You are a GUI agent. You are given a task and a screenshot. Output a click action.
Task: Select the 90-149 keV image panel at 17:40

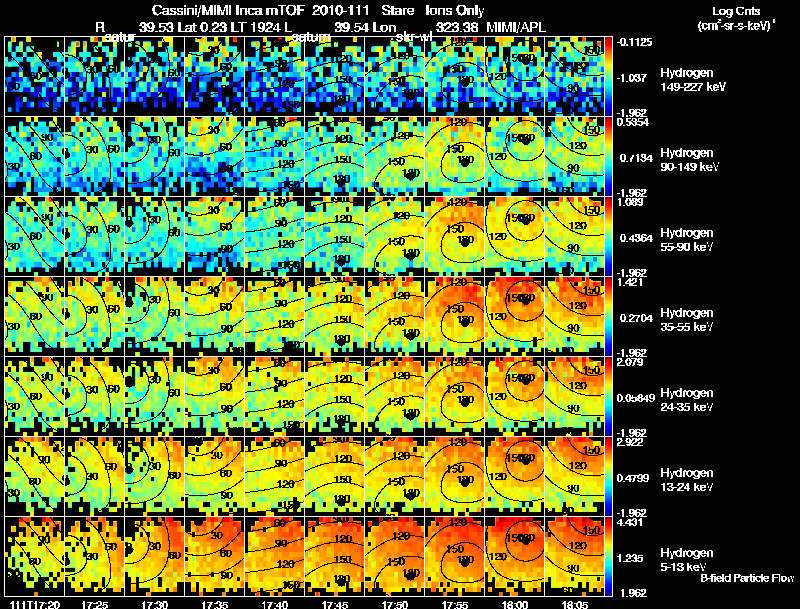click(275, 156)
